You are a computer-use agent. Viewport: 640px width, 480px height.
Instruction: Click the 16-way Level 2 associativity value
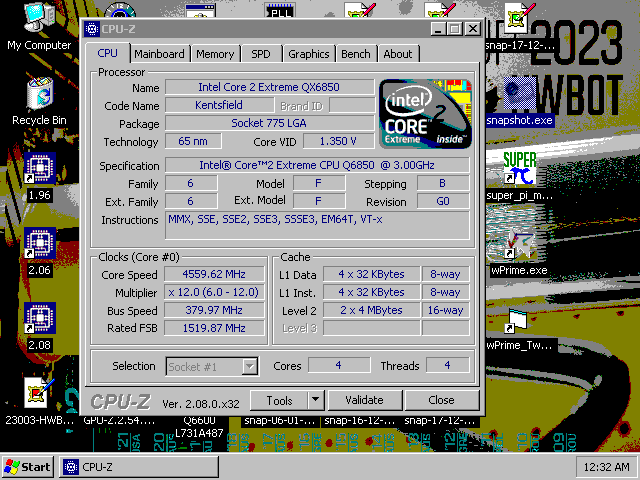[446, 310]
